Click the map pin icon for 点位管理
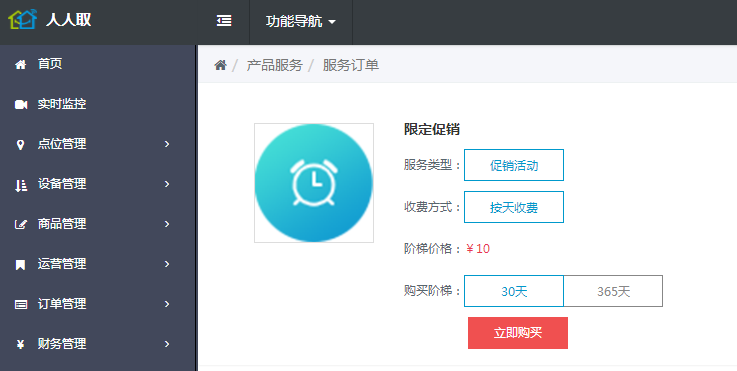 [x=20, y=144]
